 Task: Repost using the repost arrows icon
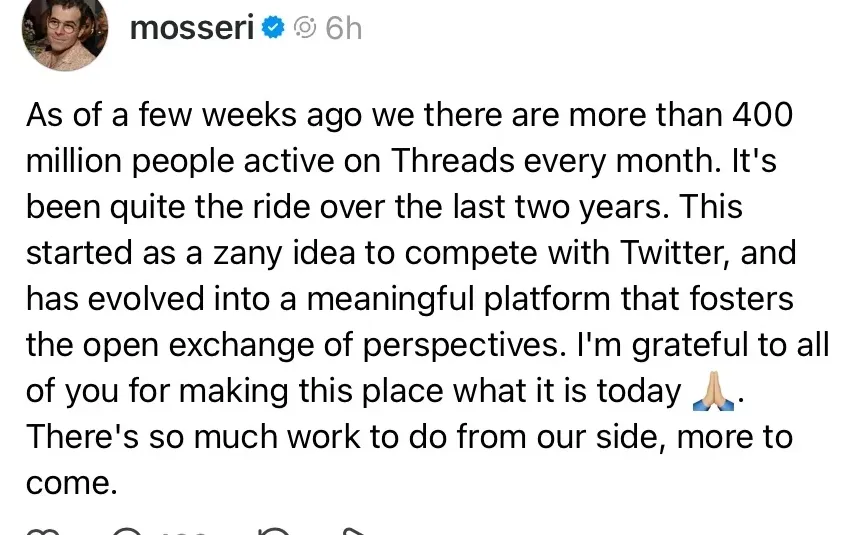(275, 531)
